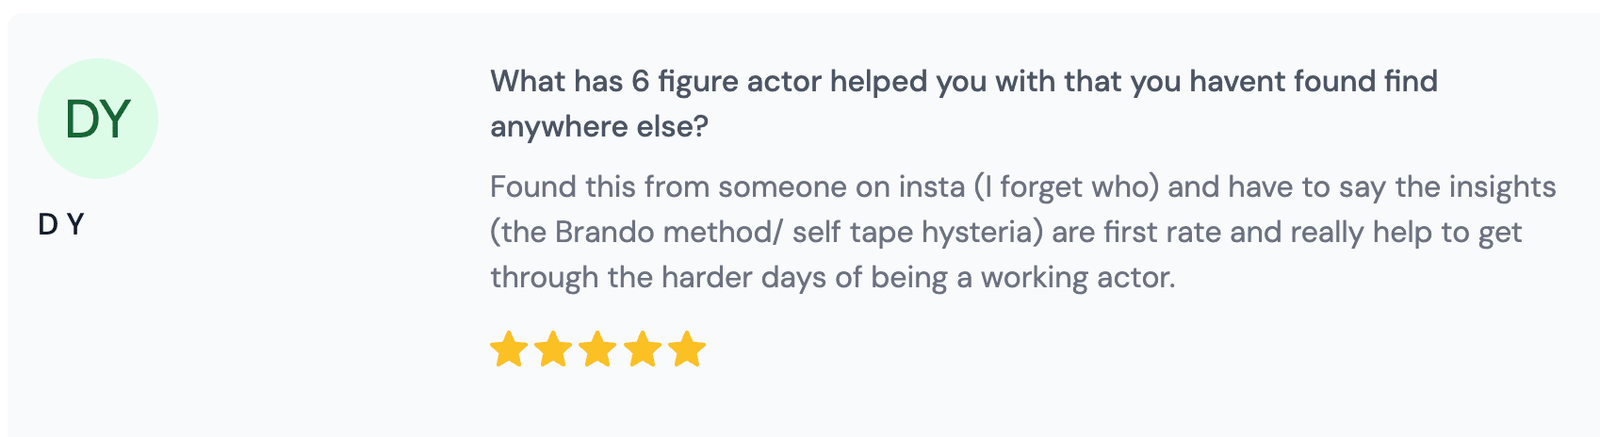Viewport: 1600px width, 437px height.
Task: Click the words "anywhere else?" in the heading
Action: point(599,127)
